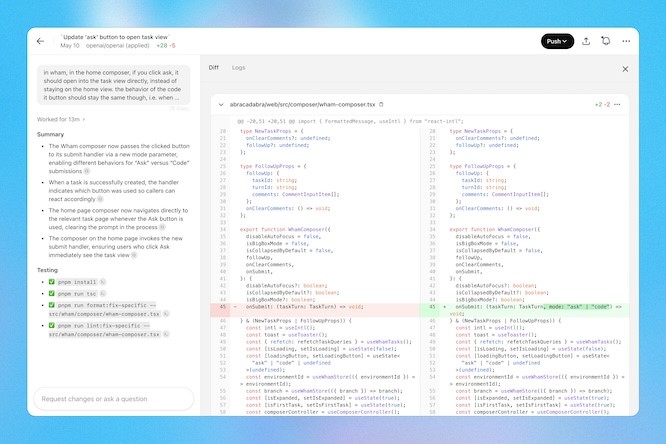Open the three-dot menu in top header

point(626,41)
